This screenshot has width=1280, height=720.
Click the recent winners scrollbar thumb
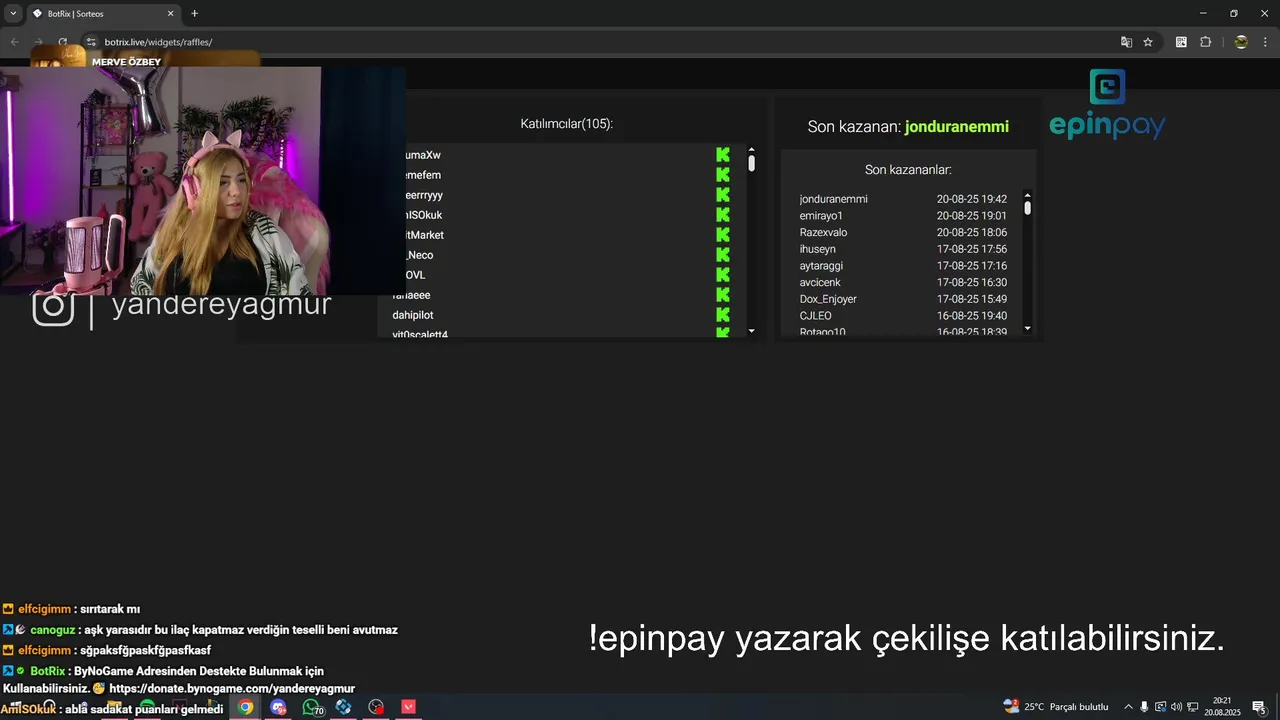click(1027, 208)
